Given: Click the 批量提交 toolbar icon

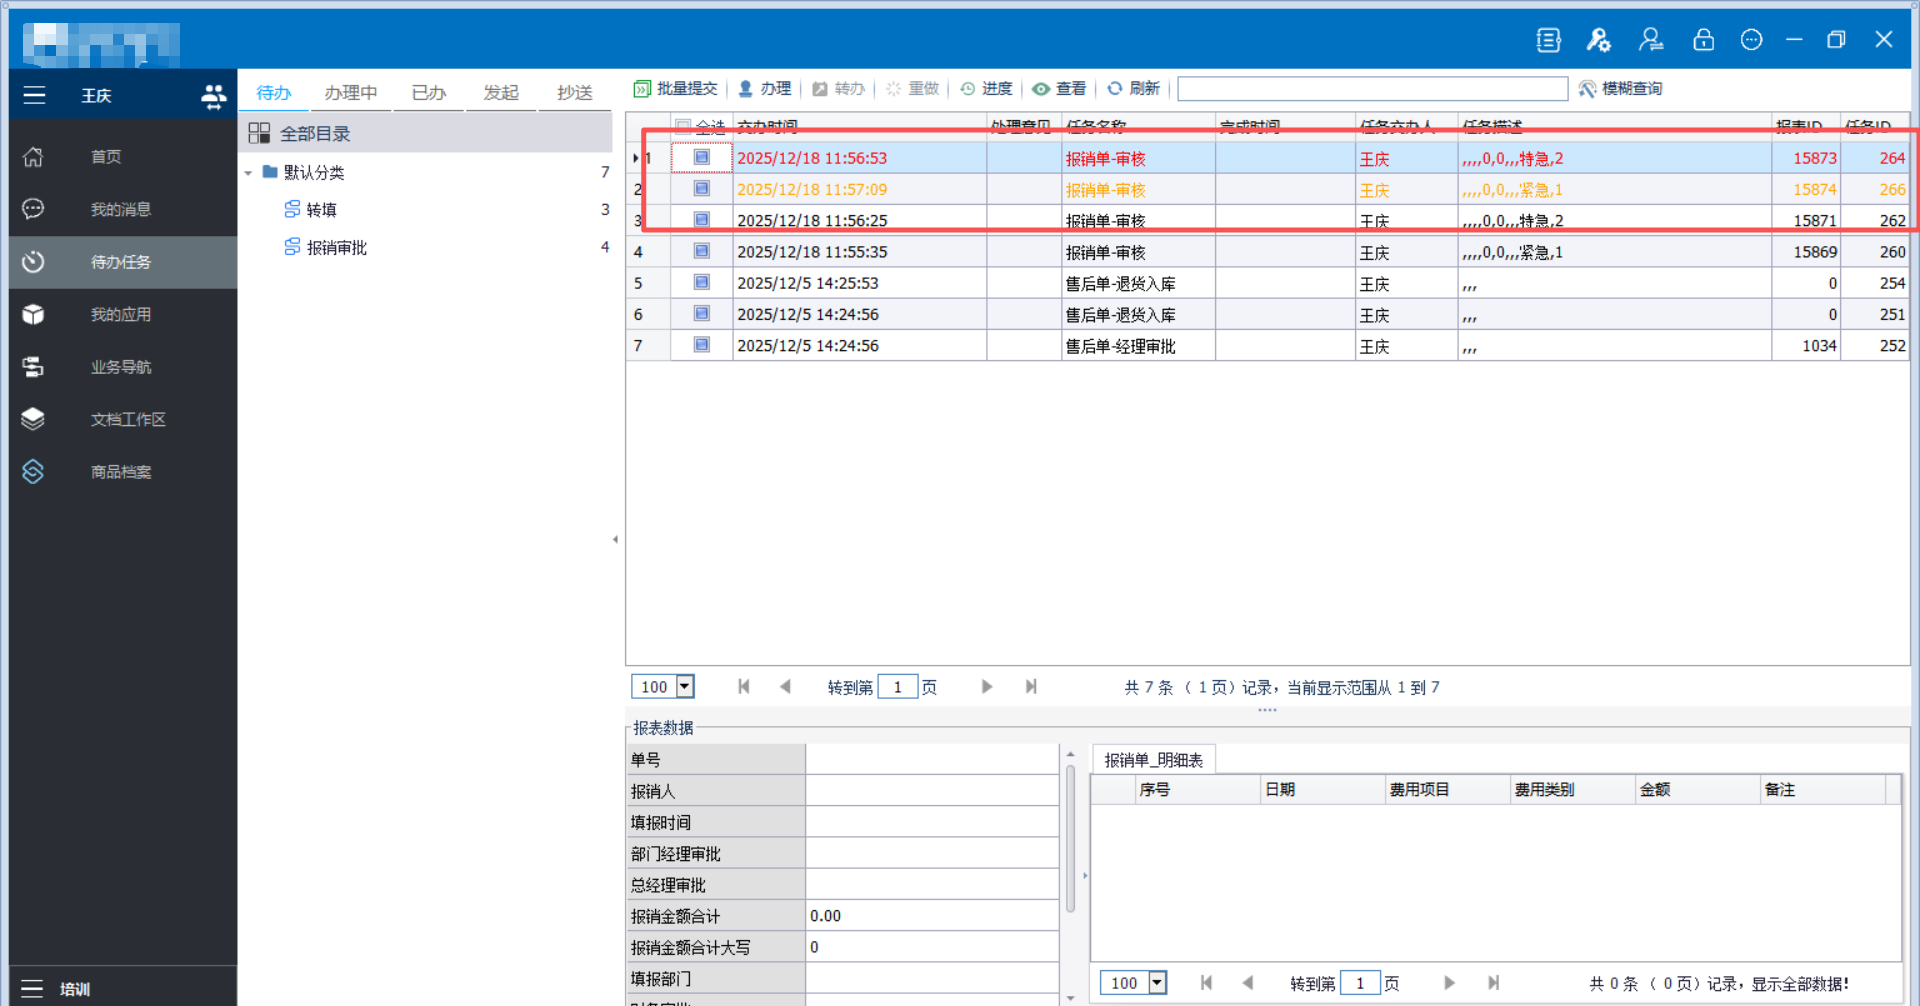Looking at the screenshot, I should click(642, 89).
